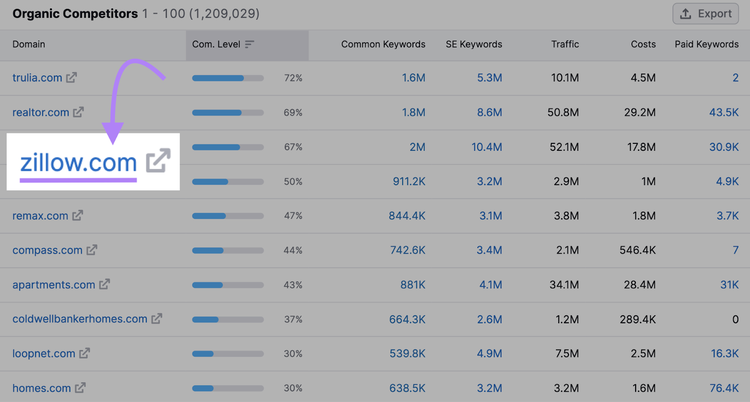Click the Paid Keywords column header
This screenshot has height=402, width=750.
(707, 45)
